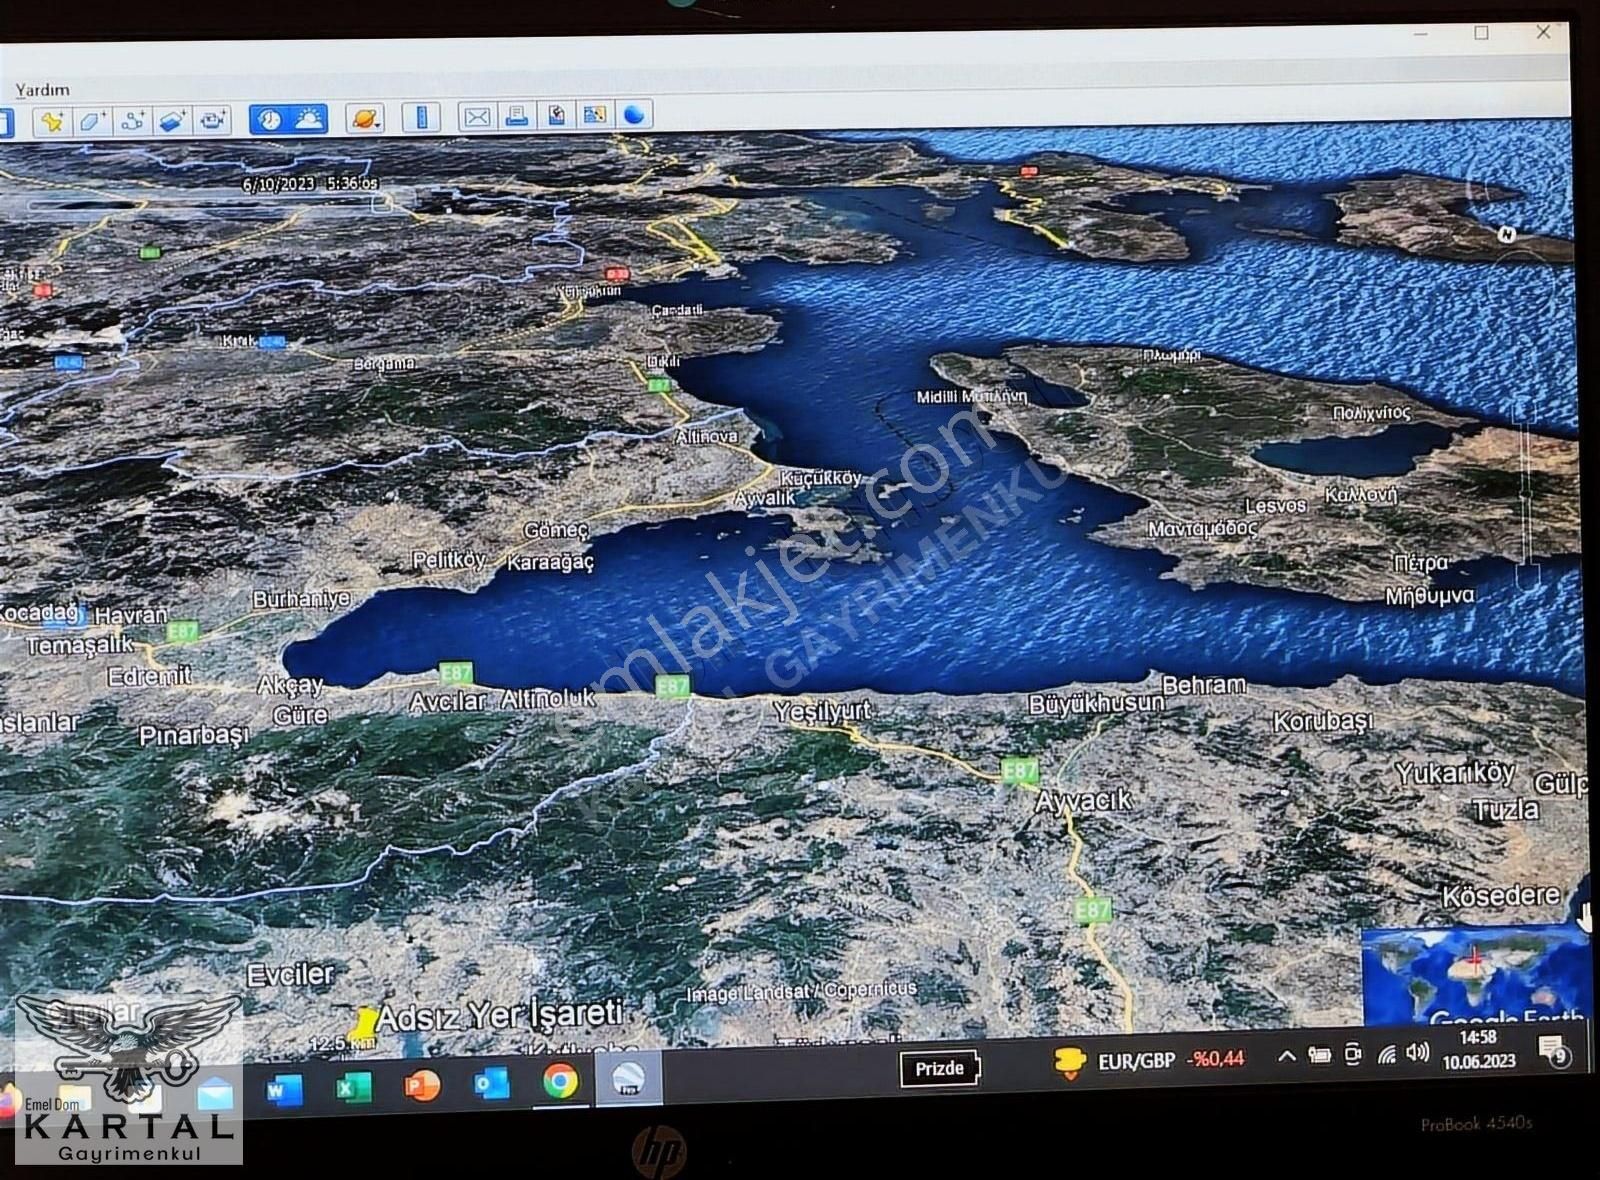Screen dimensions: 1600x1180
Task: Click the View in Google Maps icon
Action: [595, 115]
